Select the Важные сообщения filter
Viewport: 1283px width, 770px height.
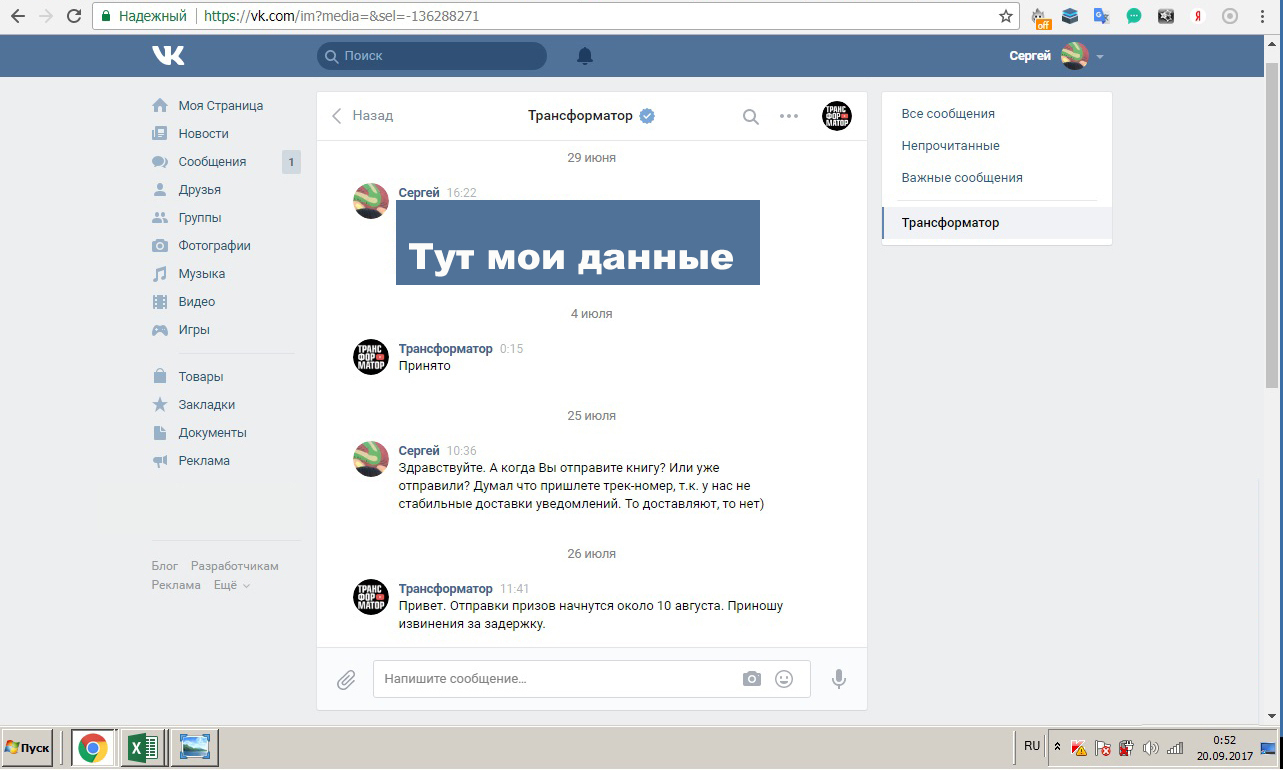click(x=961, y=178)
